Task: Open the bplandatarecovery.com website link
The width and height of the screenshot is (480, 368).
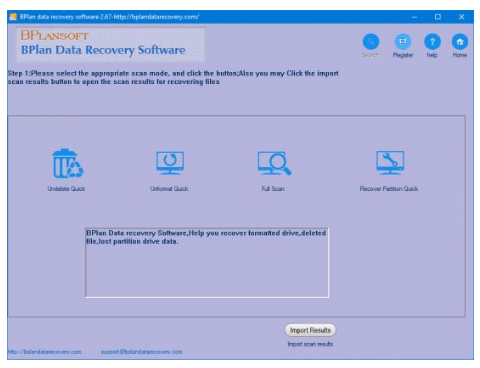Action: (44, 352)
